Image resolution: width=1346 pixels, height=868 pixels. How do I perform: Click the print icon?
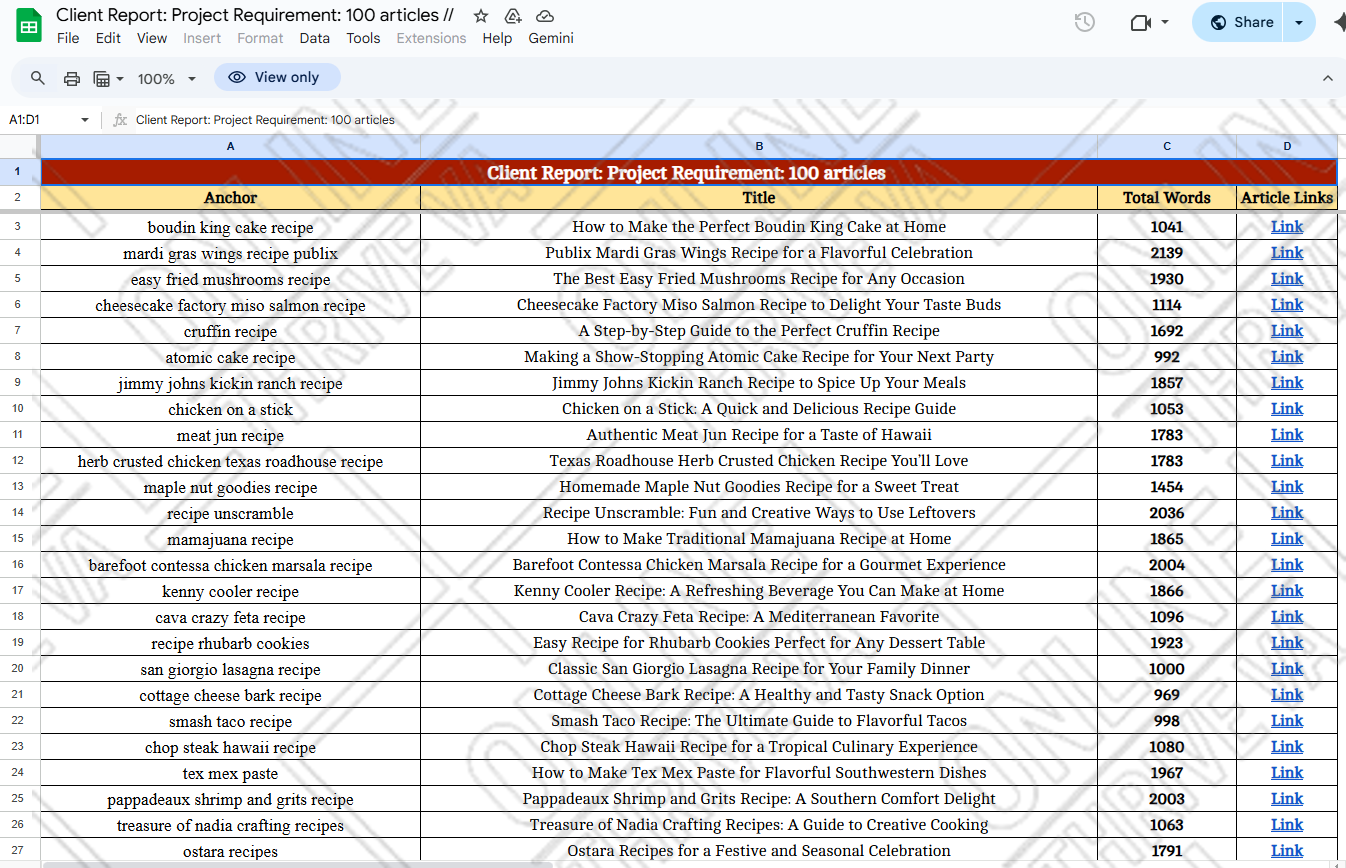(x=71, y=77)
